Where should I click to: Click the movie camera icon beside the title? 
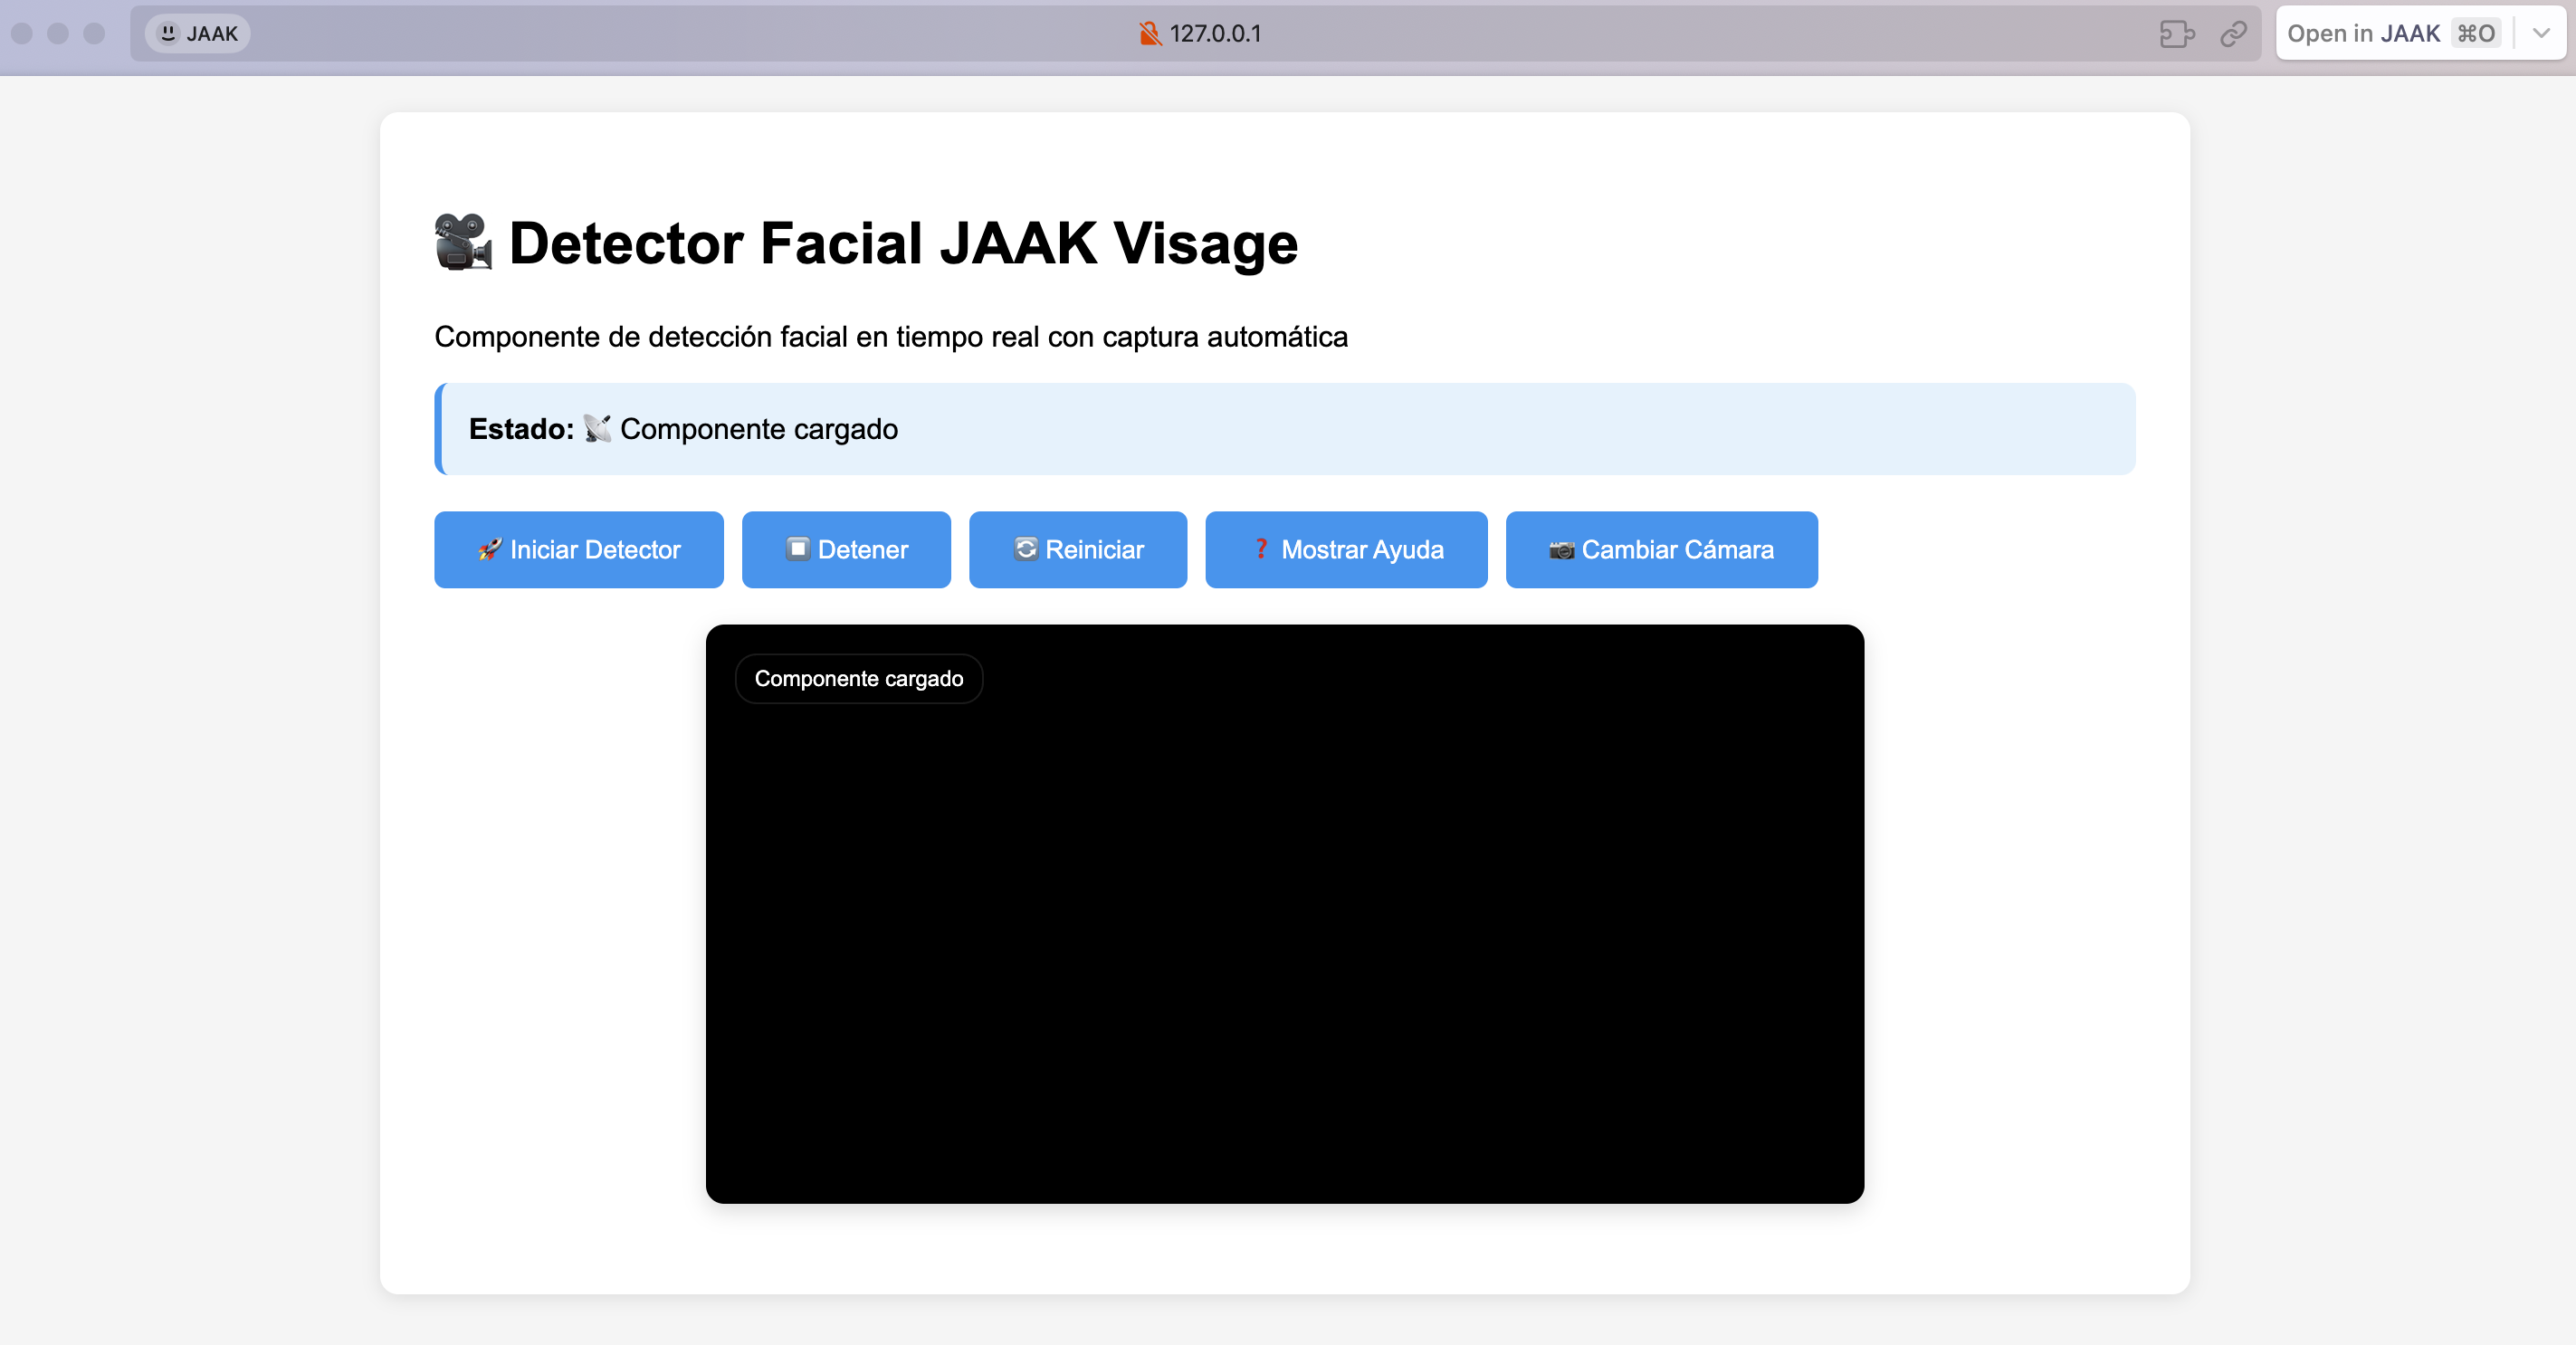tap(463, 243)
